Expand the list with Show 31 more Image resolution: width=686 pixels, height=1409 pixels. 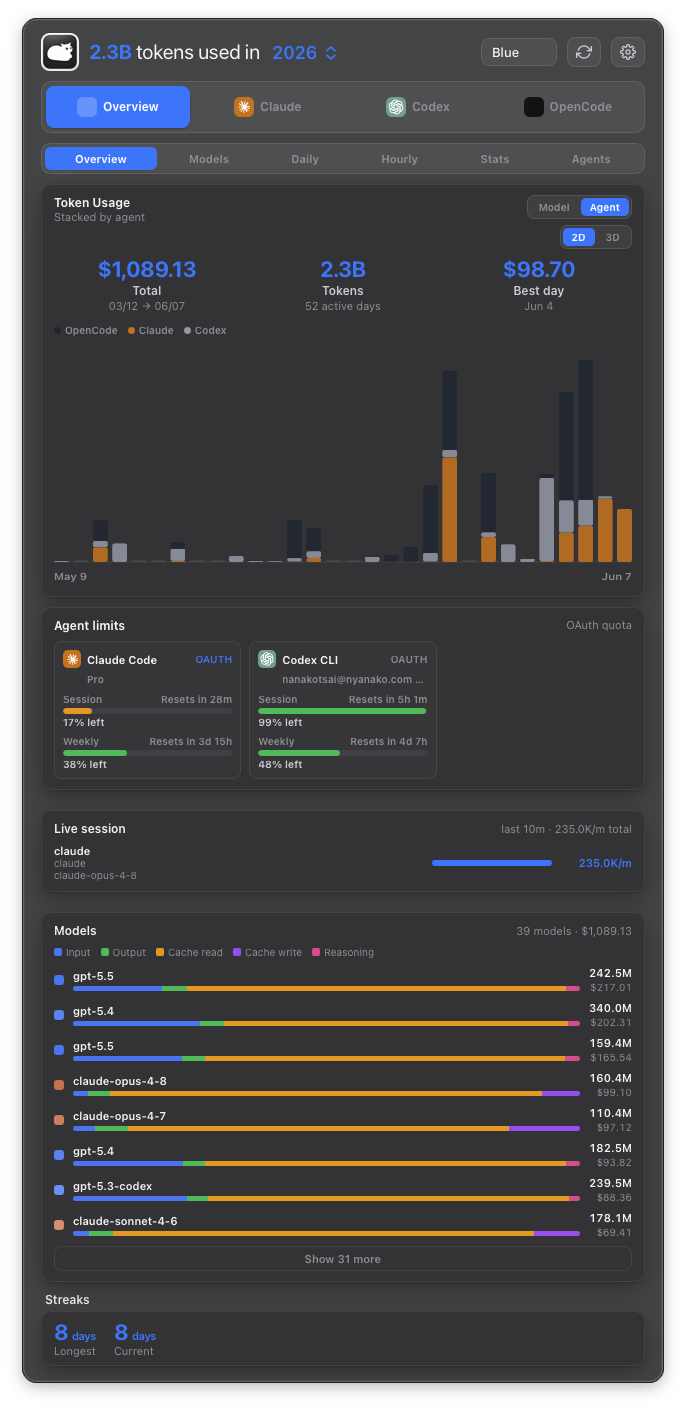(343, 1259)
